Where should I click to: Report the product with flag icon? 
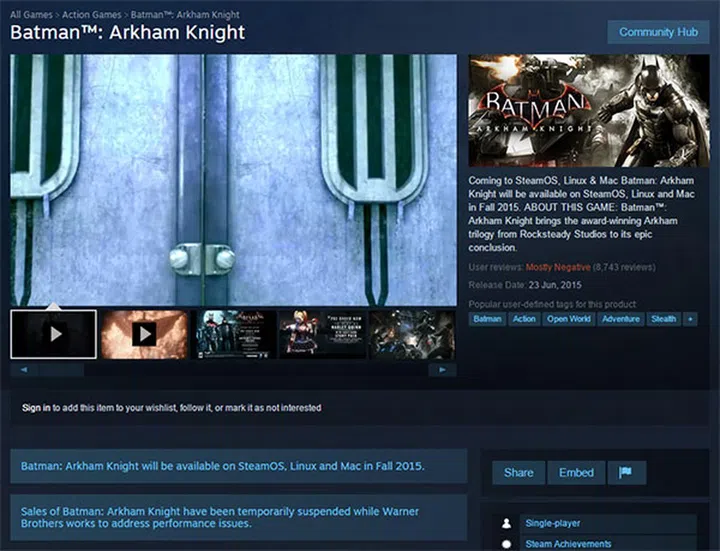(x=626, y=472)
